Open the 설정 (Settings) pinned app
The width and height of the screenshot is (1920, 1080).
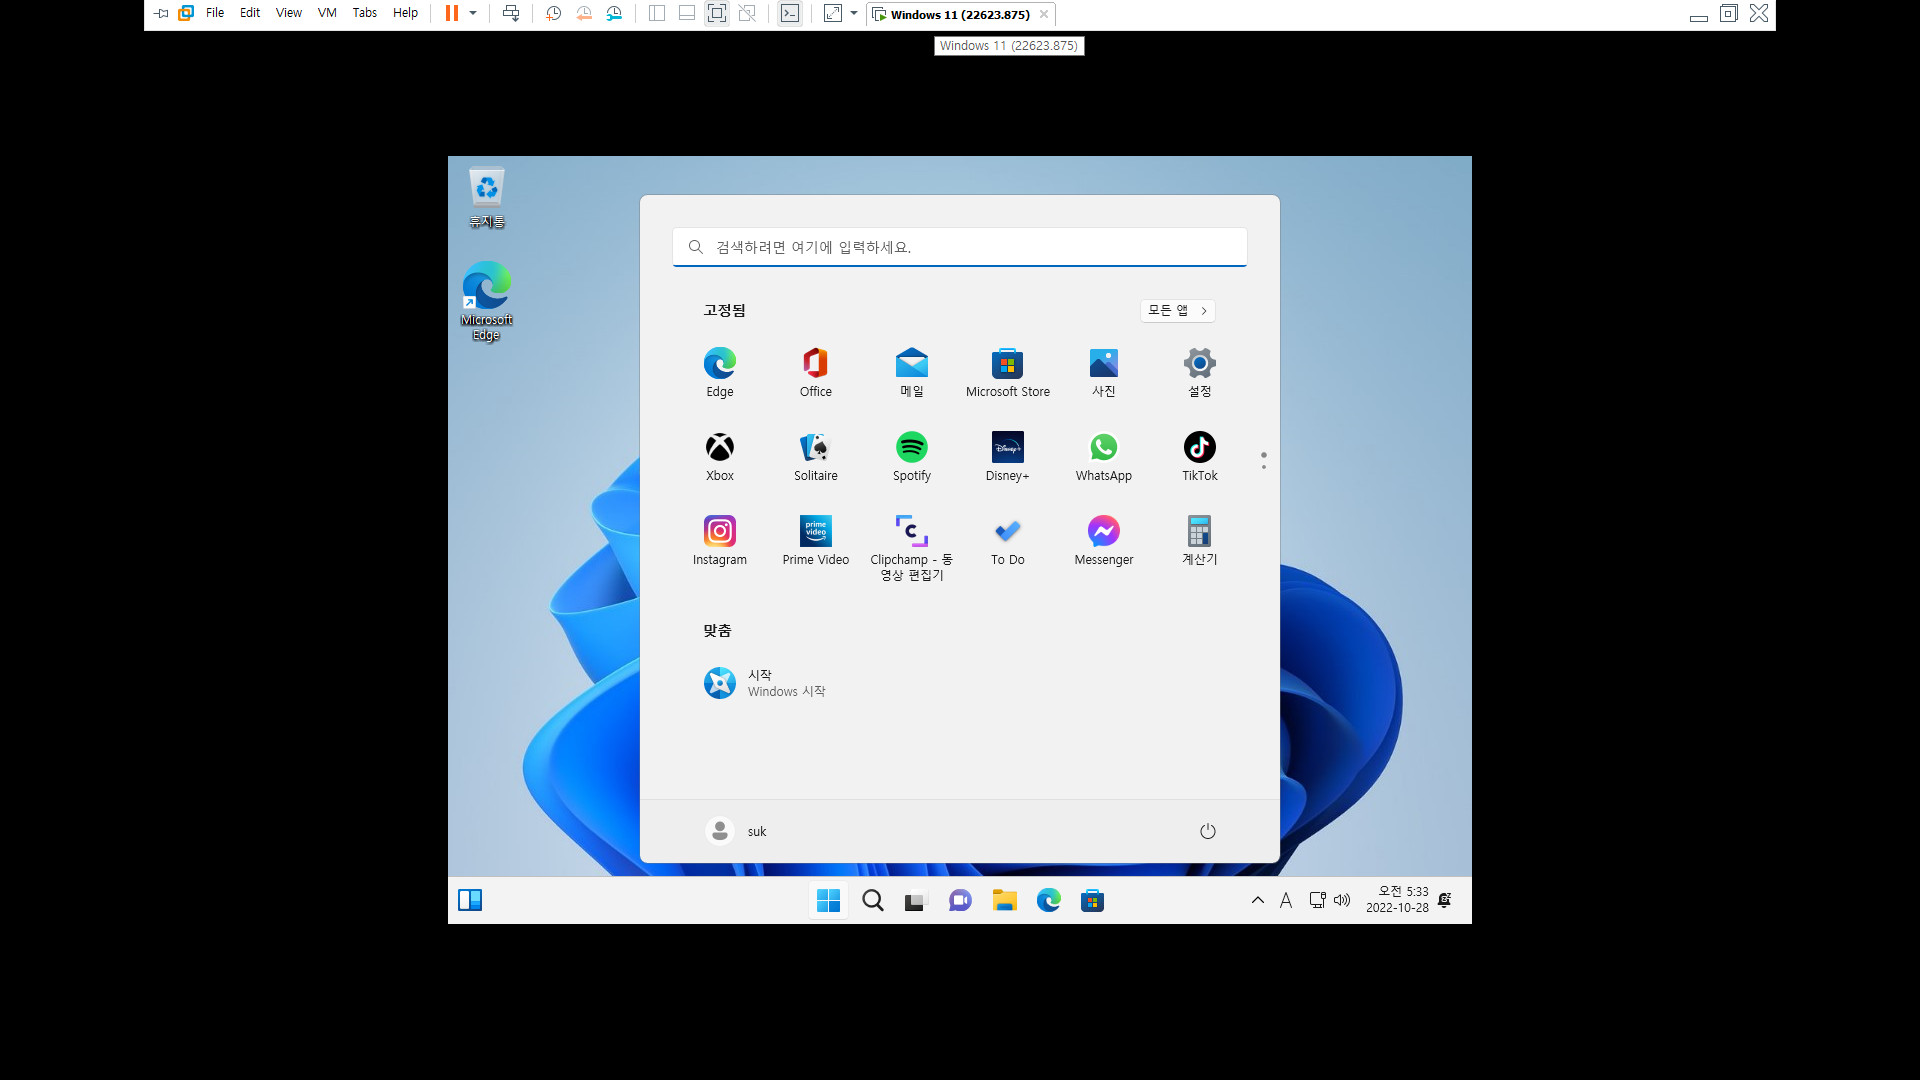pyautogui.click(x=1200, y=373)
